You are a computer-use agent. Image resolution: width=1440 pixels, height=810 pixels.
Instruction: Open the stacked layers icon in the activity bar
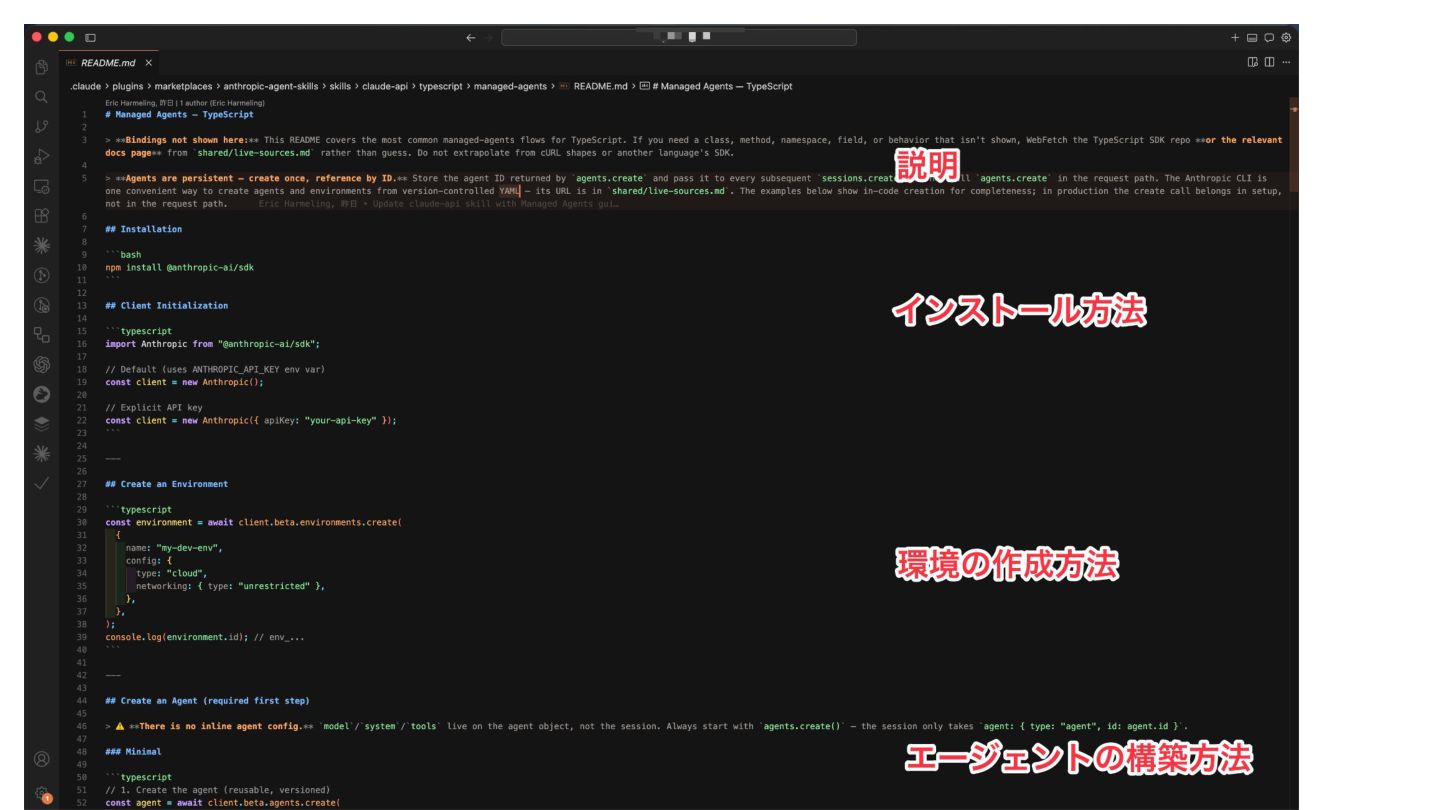42,423
